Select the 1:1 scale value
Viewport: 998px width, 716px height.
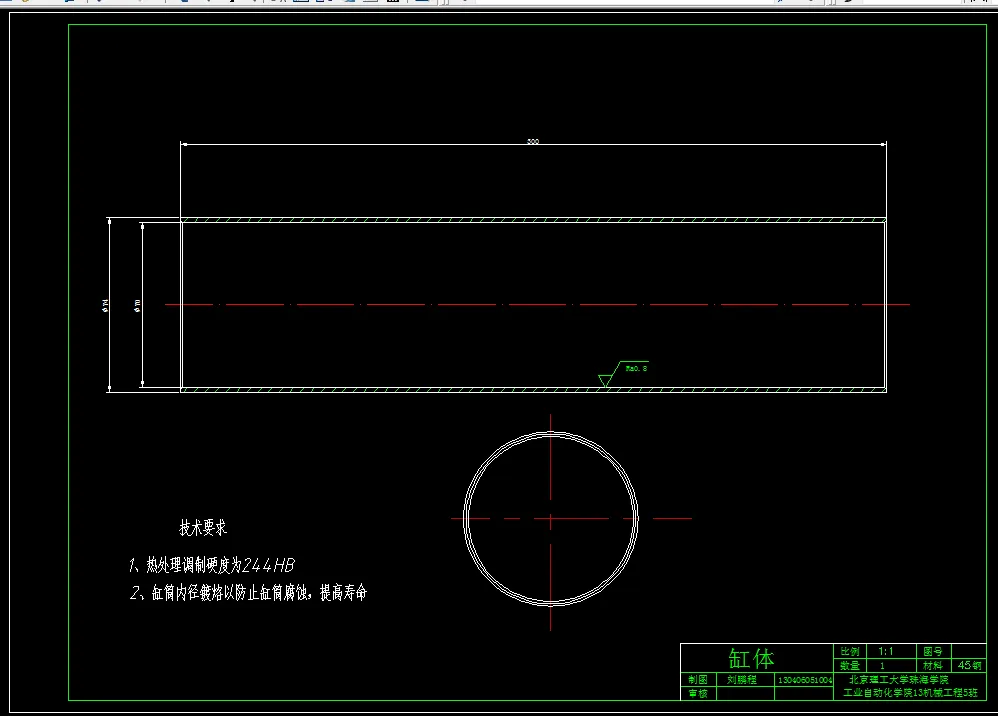pyautogui.click(x=885, y=651)
